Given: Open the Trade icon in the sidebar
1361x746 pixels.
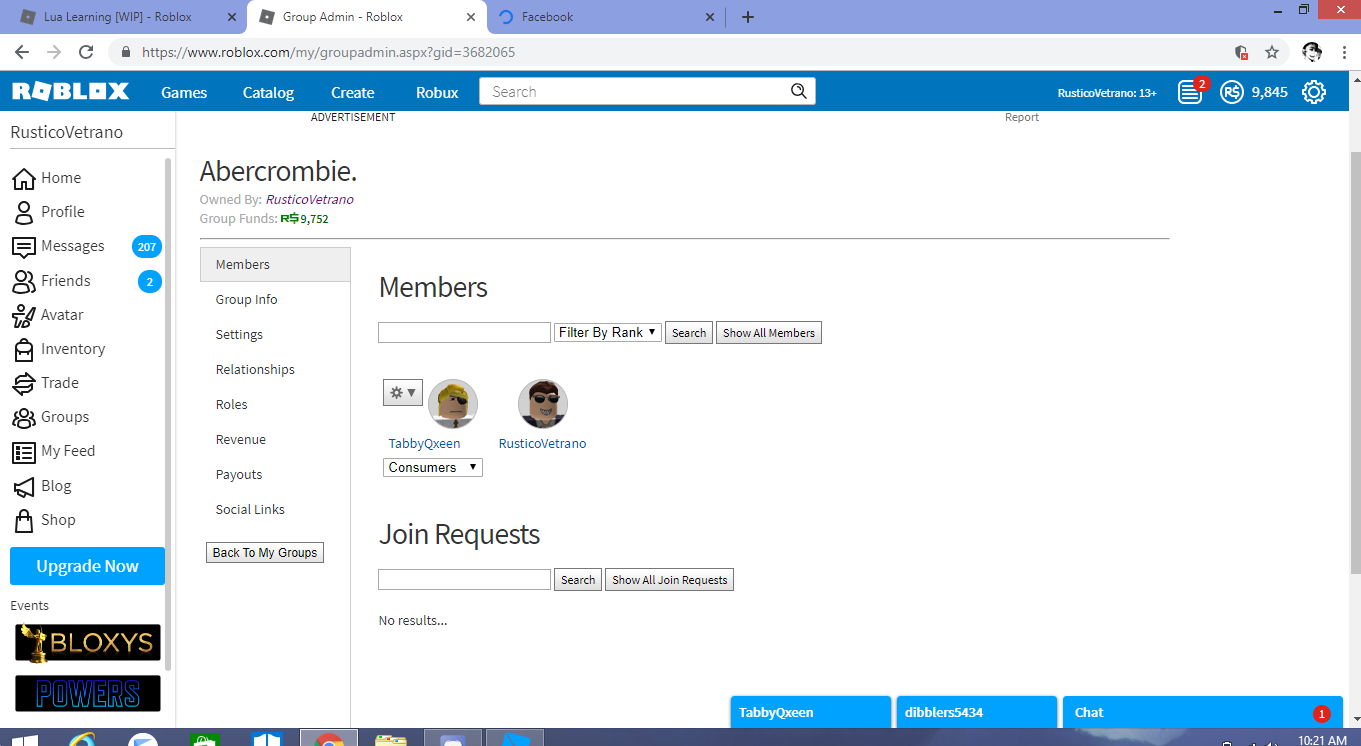Looking at the screenshot, I should coord(23,383).
